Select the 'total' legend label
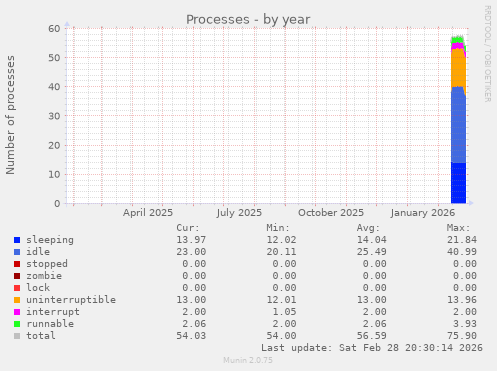This screenshot has height=371, width=497. [x=41, y=336]
